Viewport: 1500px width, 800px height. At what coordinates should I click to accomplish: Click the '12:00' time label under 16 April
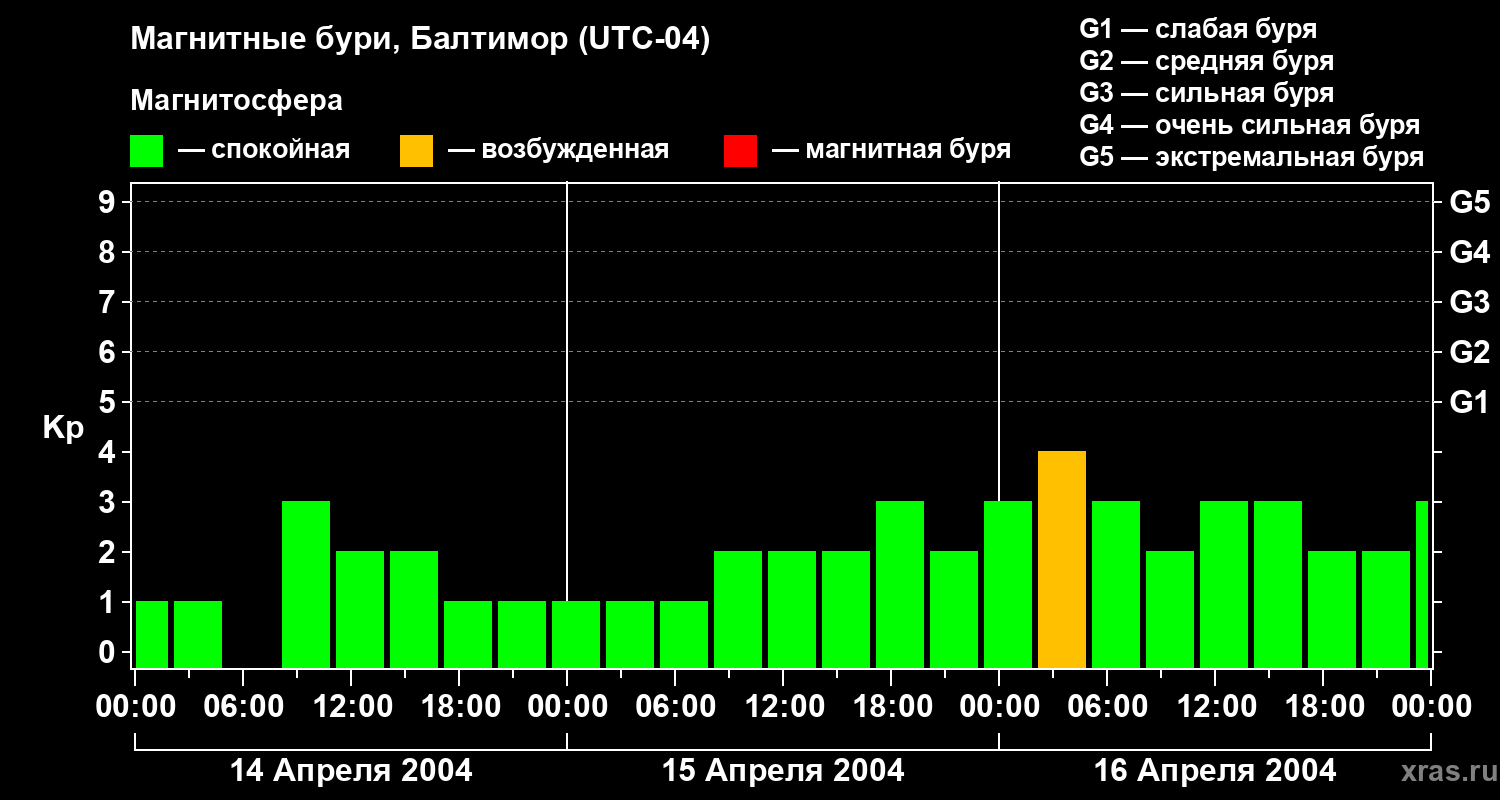pyautogui.click(x=1215, y=707)
